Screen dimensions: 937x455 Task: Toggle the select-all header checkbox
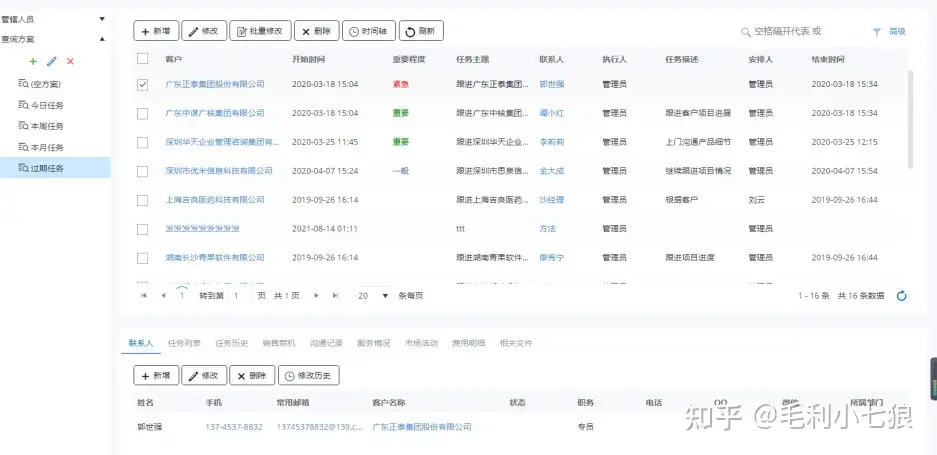pos(142,59)
